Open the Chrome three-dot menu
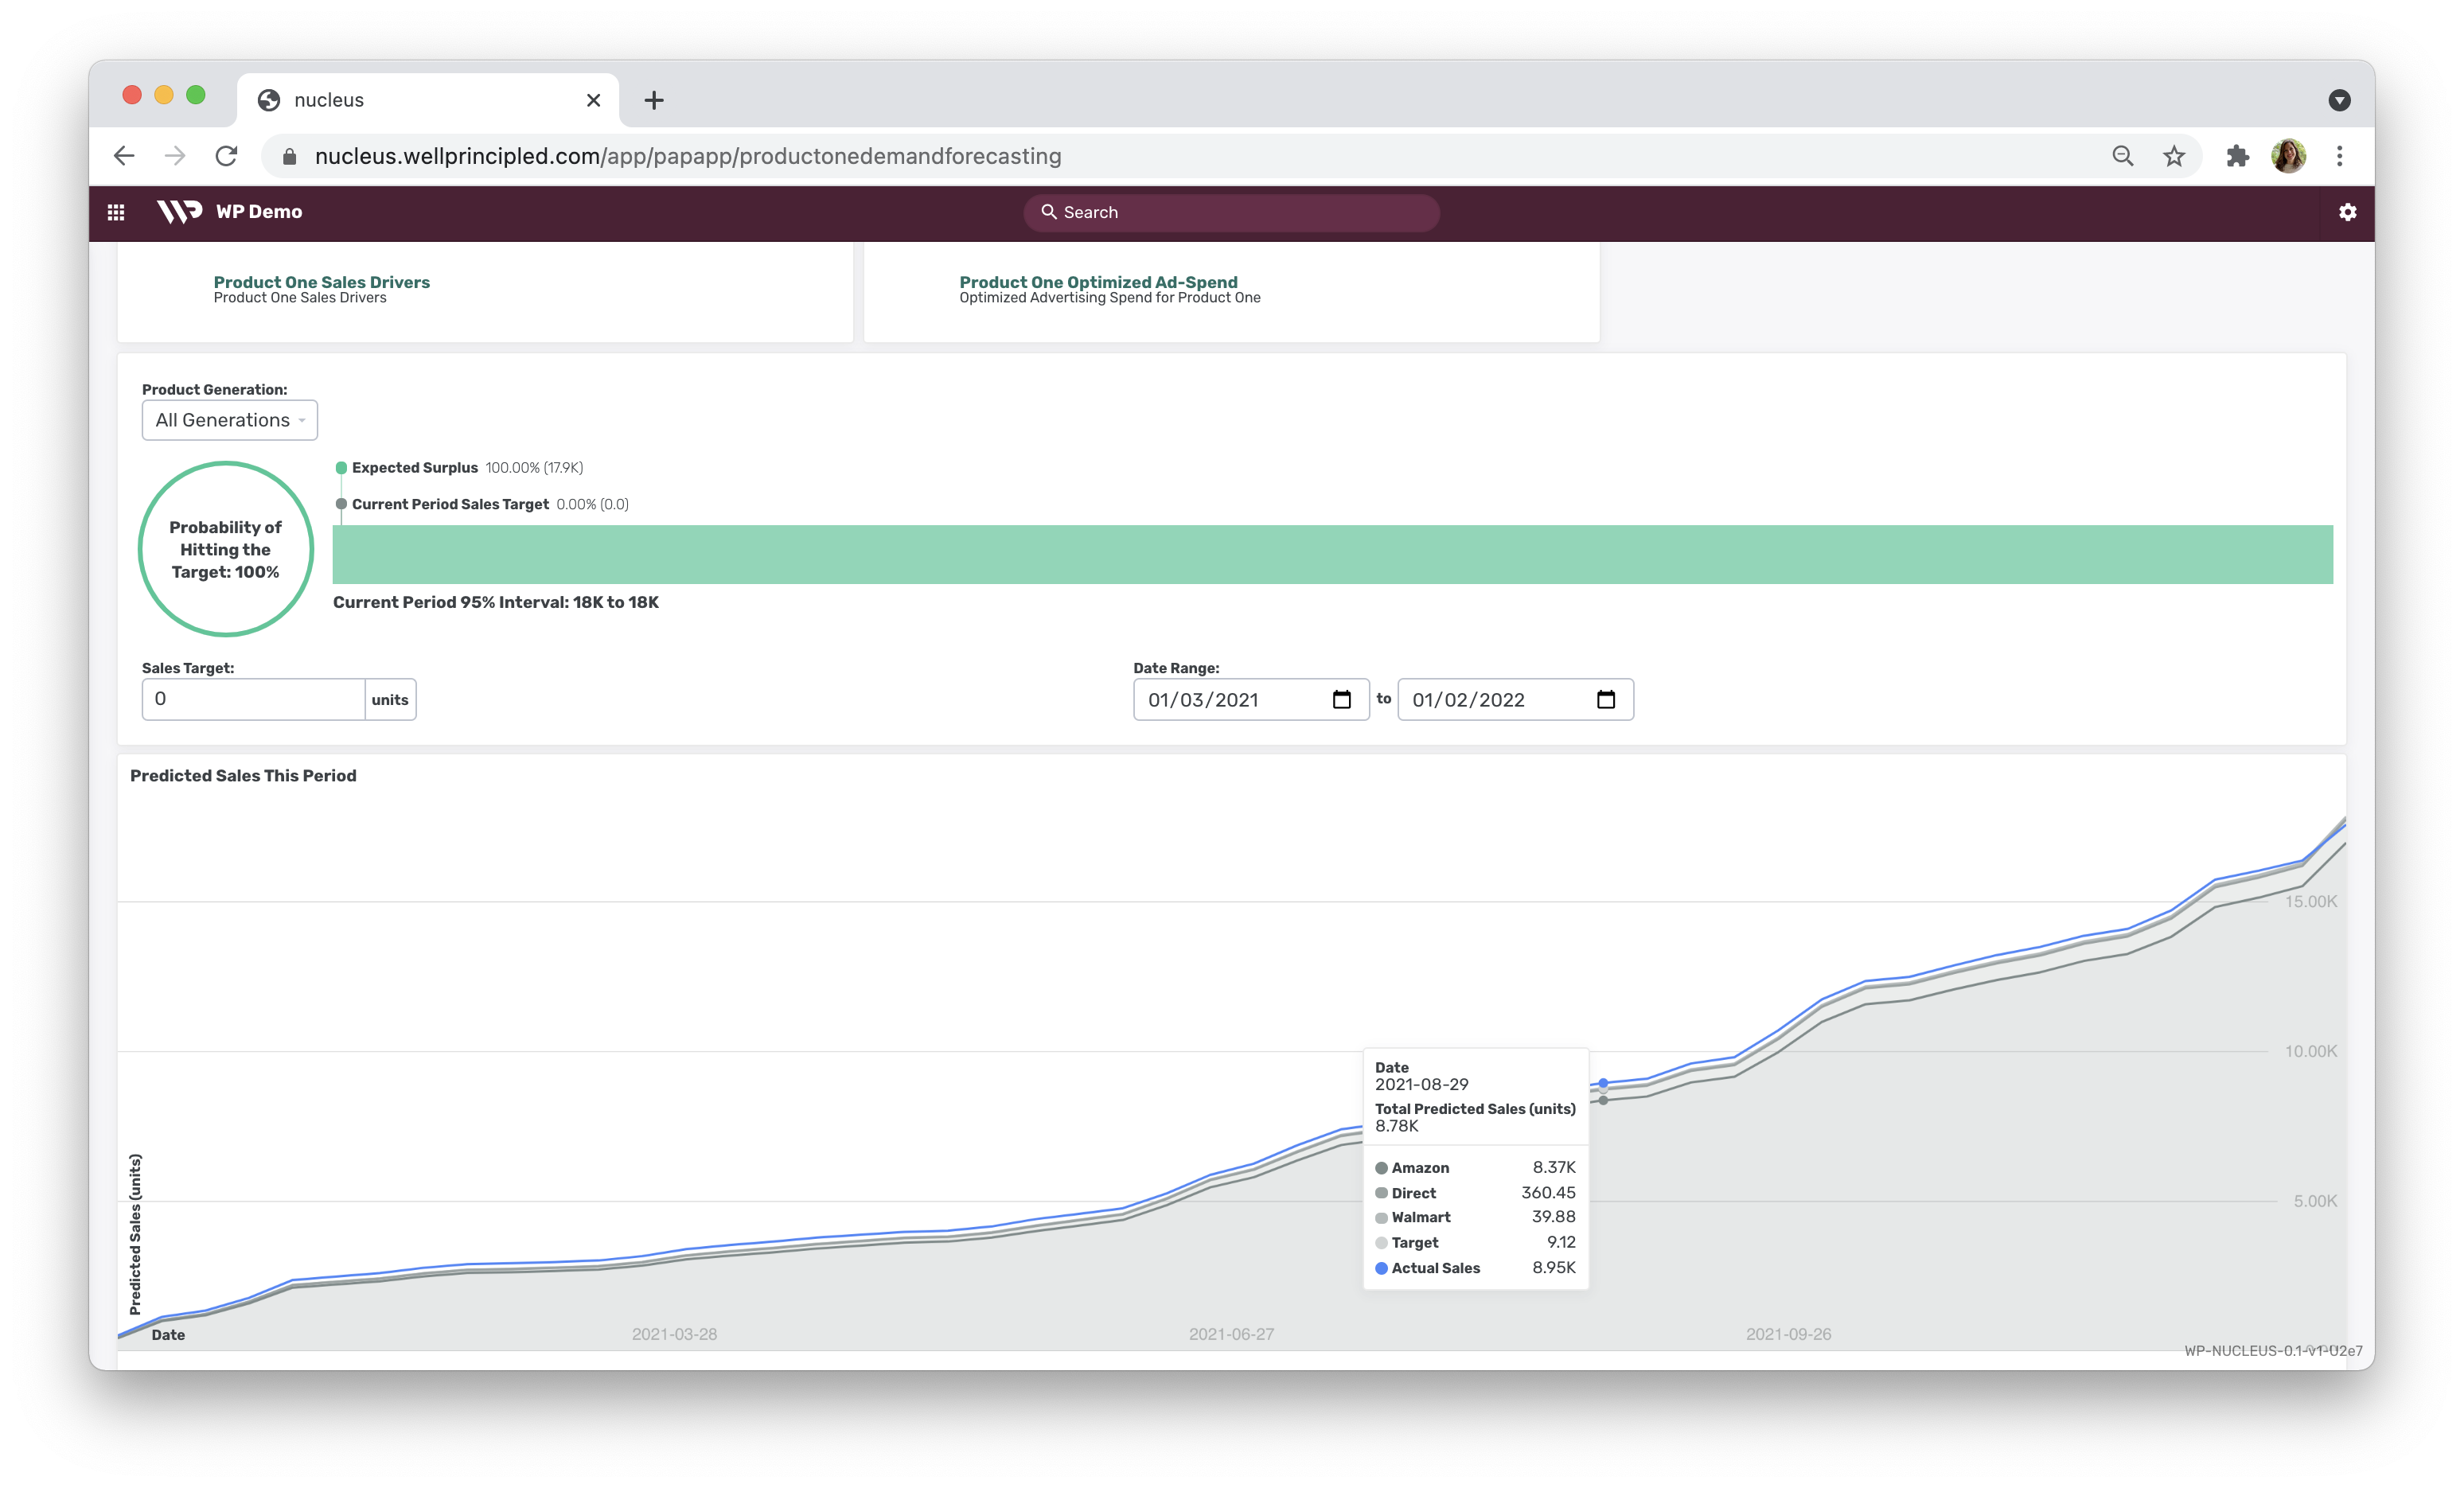Viewport: 2464px width, 1488px height. point(2339,156)
